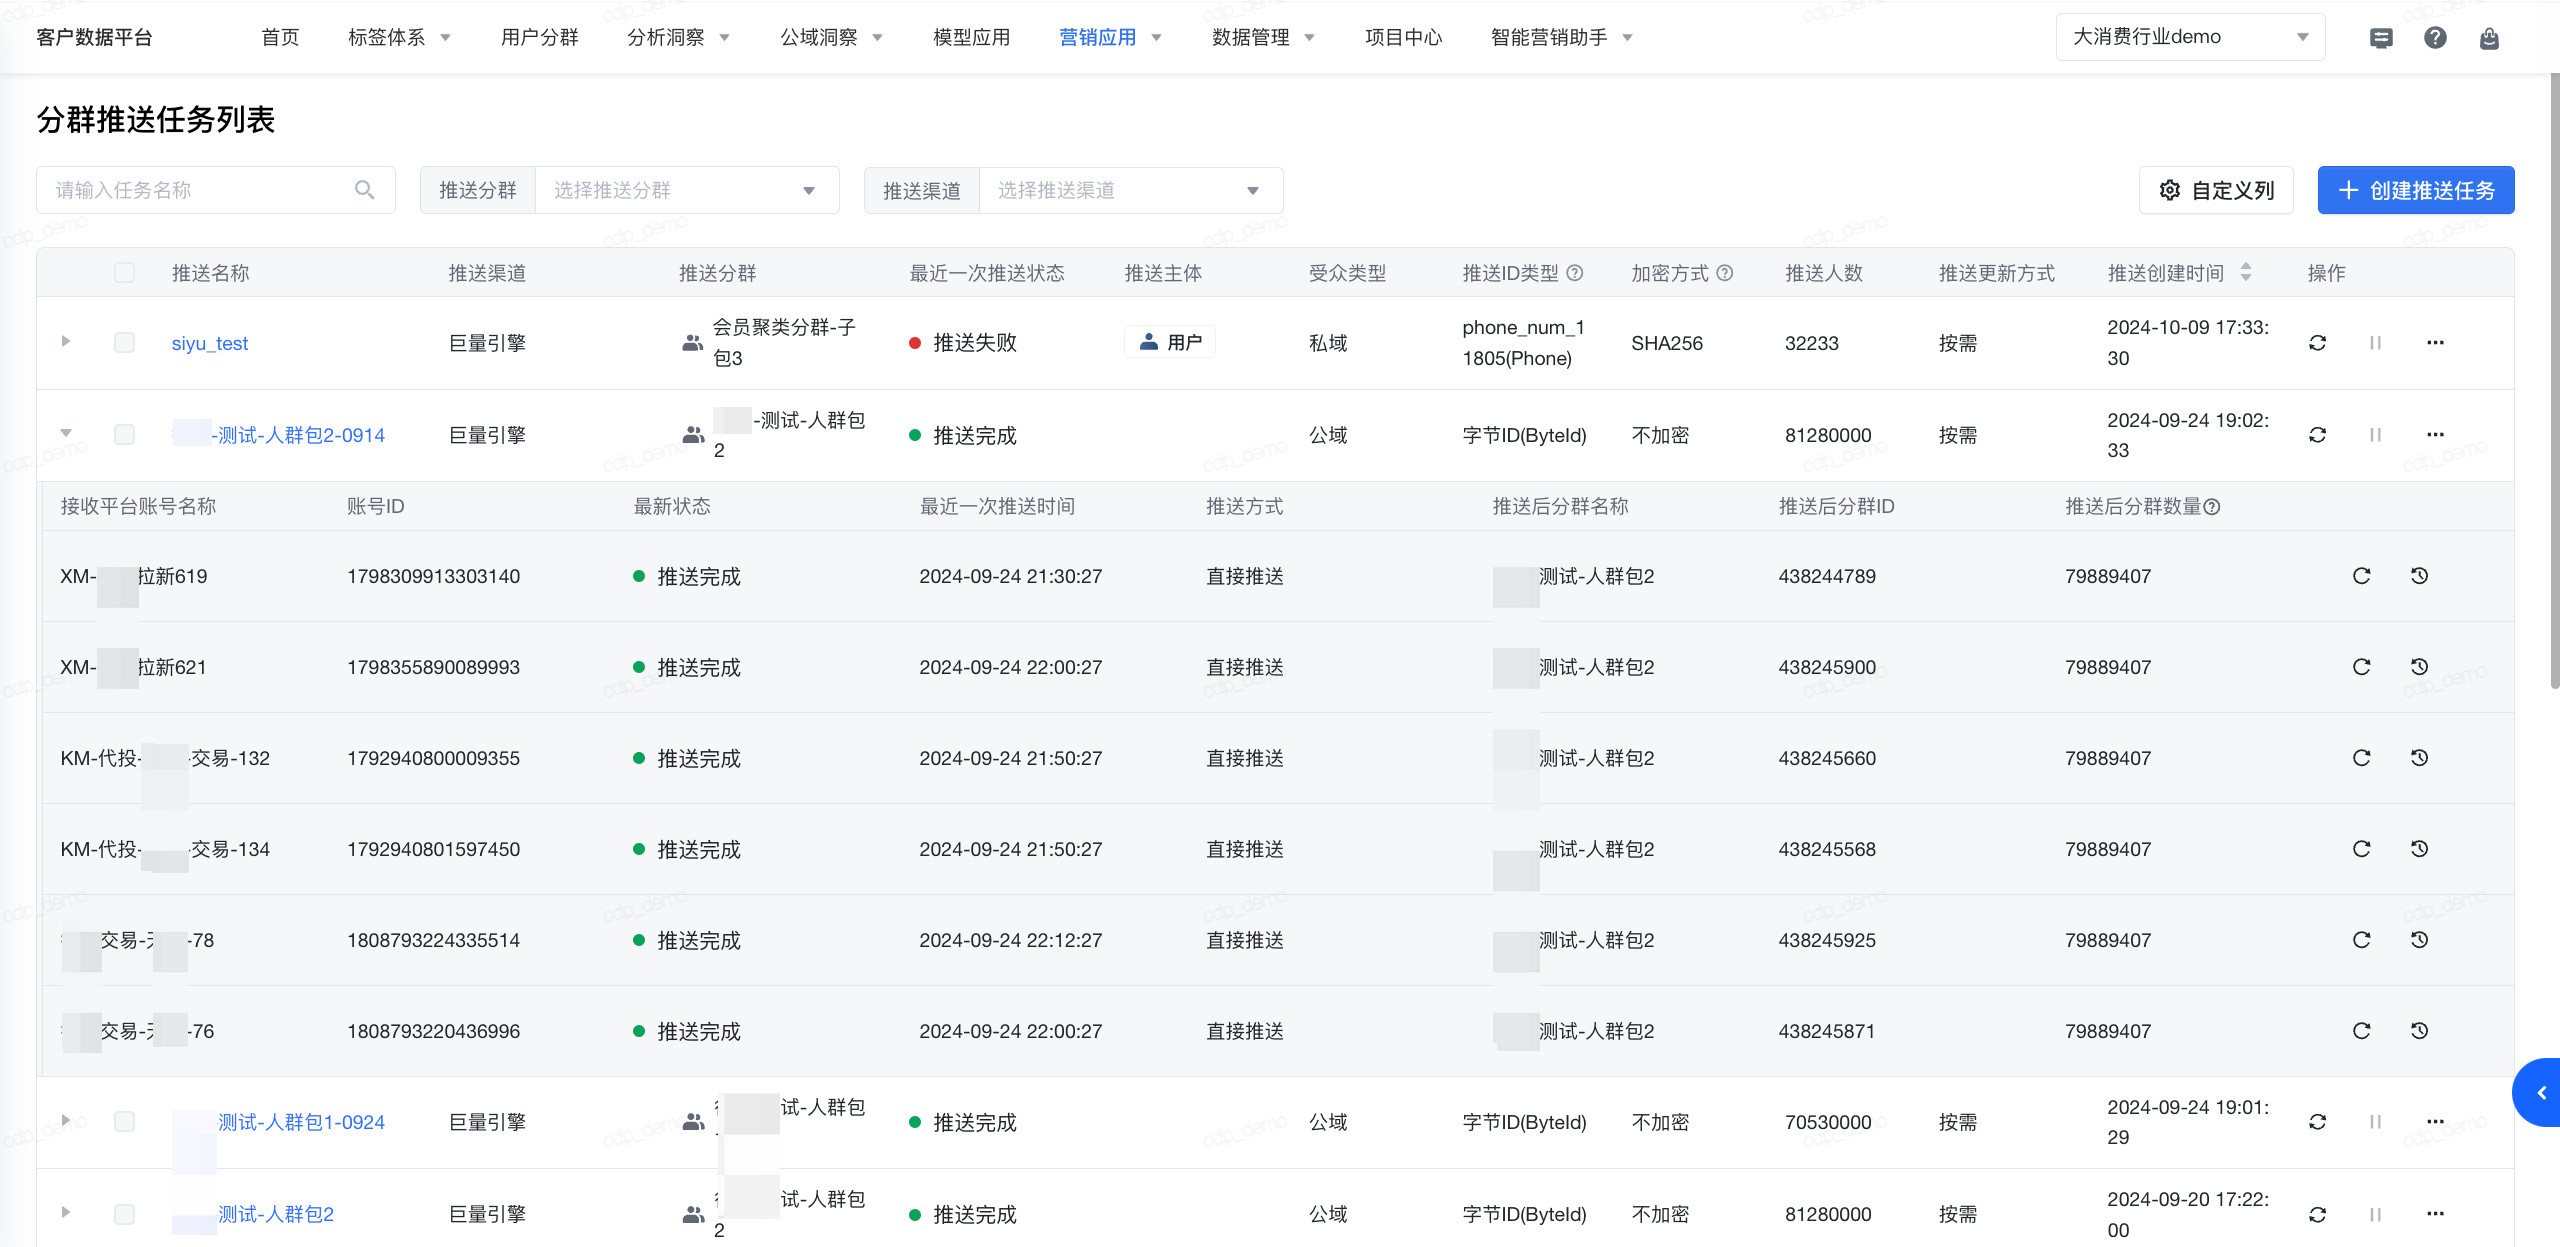View push history for account 1792940800009355

(2419, 758)
